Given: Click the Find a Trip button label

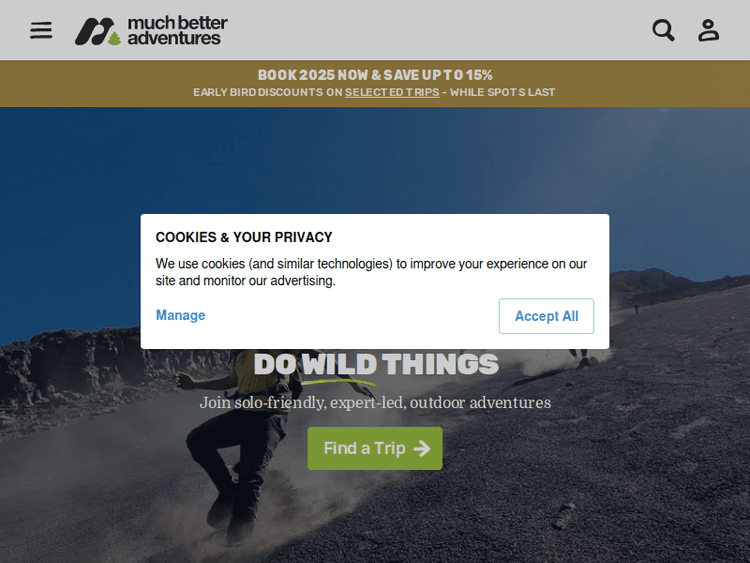Looking at the screenshot, I should (x=364, y=449).
